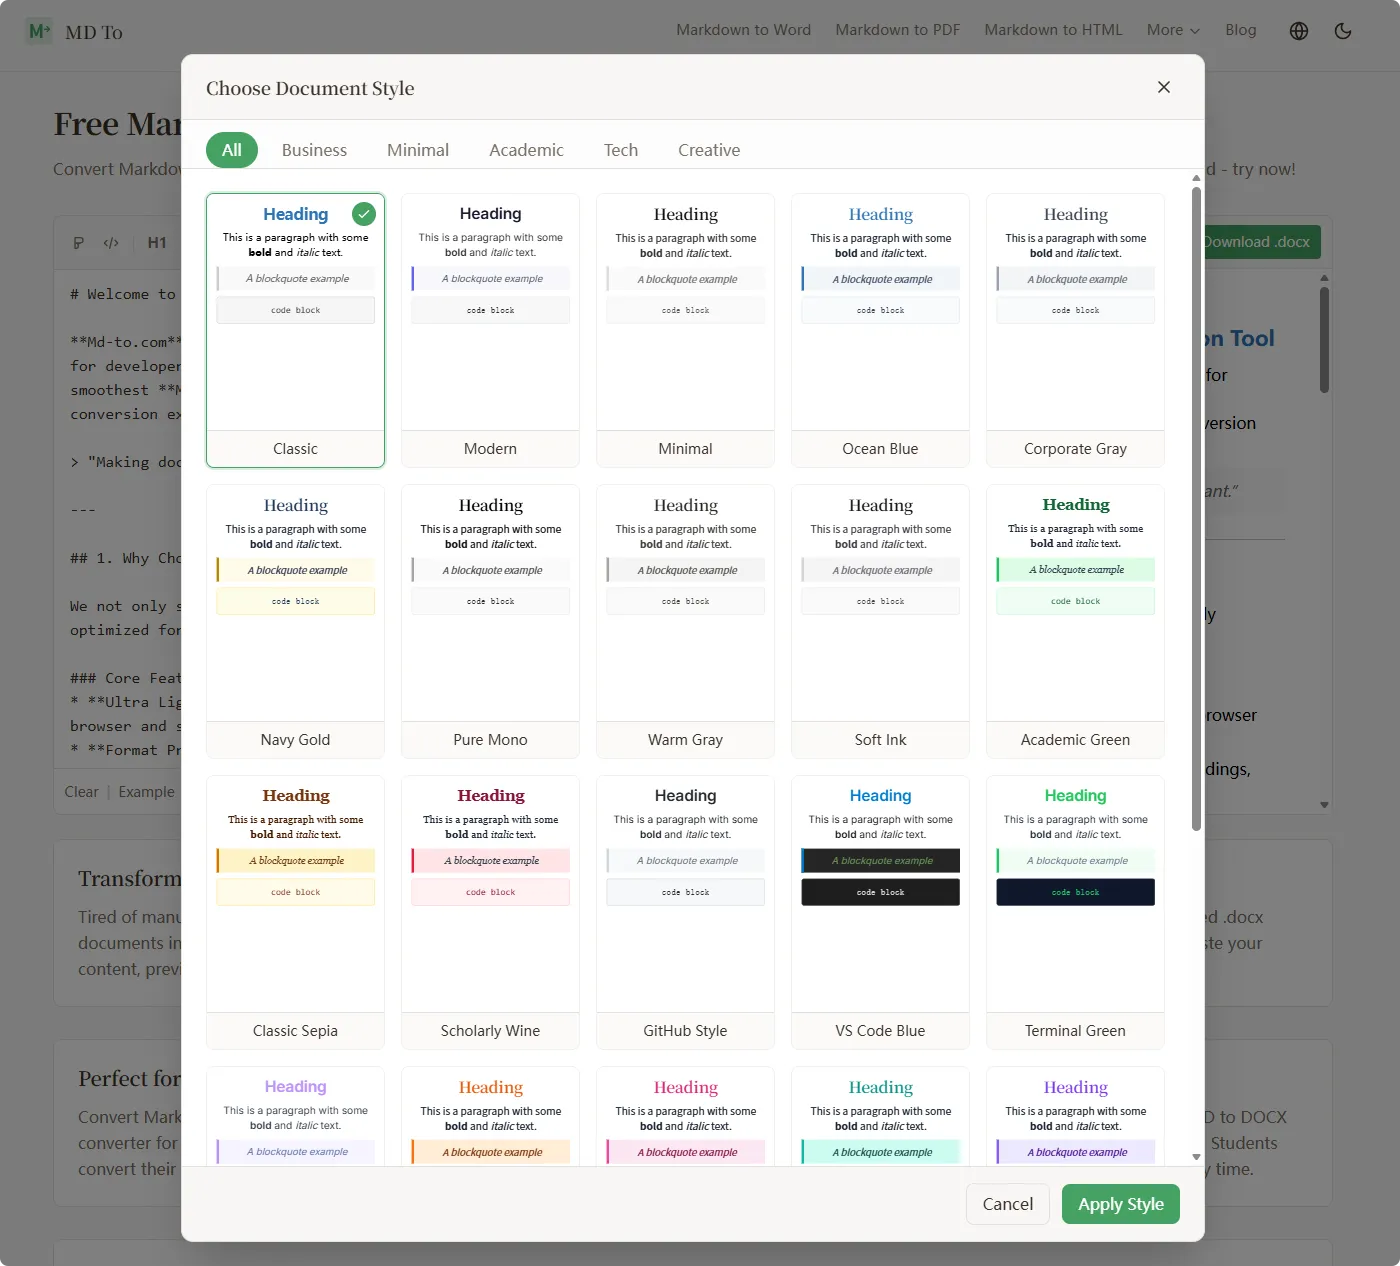The image size is (1400, 1266).
Task: Click the Apply Style button
Action: pyautogui.click(x=1120, y=1204)
